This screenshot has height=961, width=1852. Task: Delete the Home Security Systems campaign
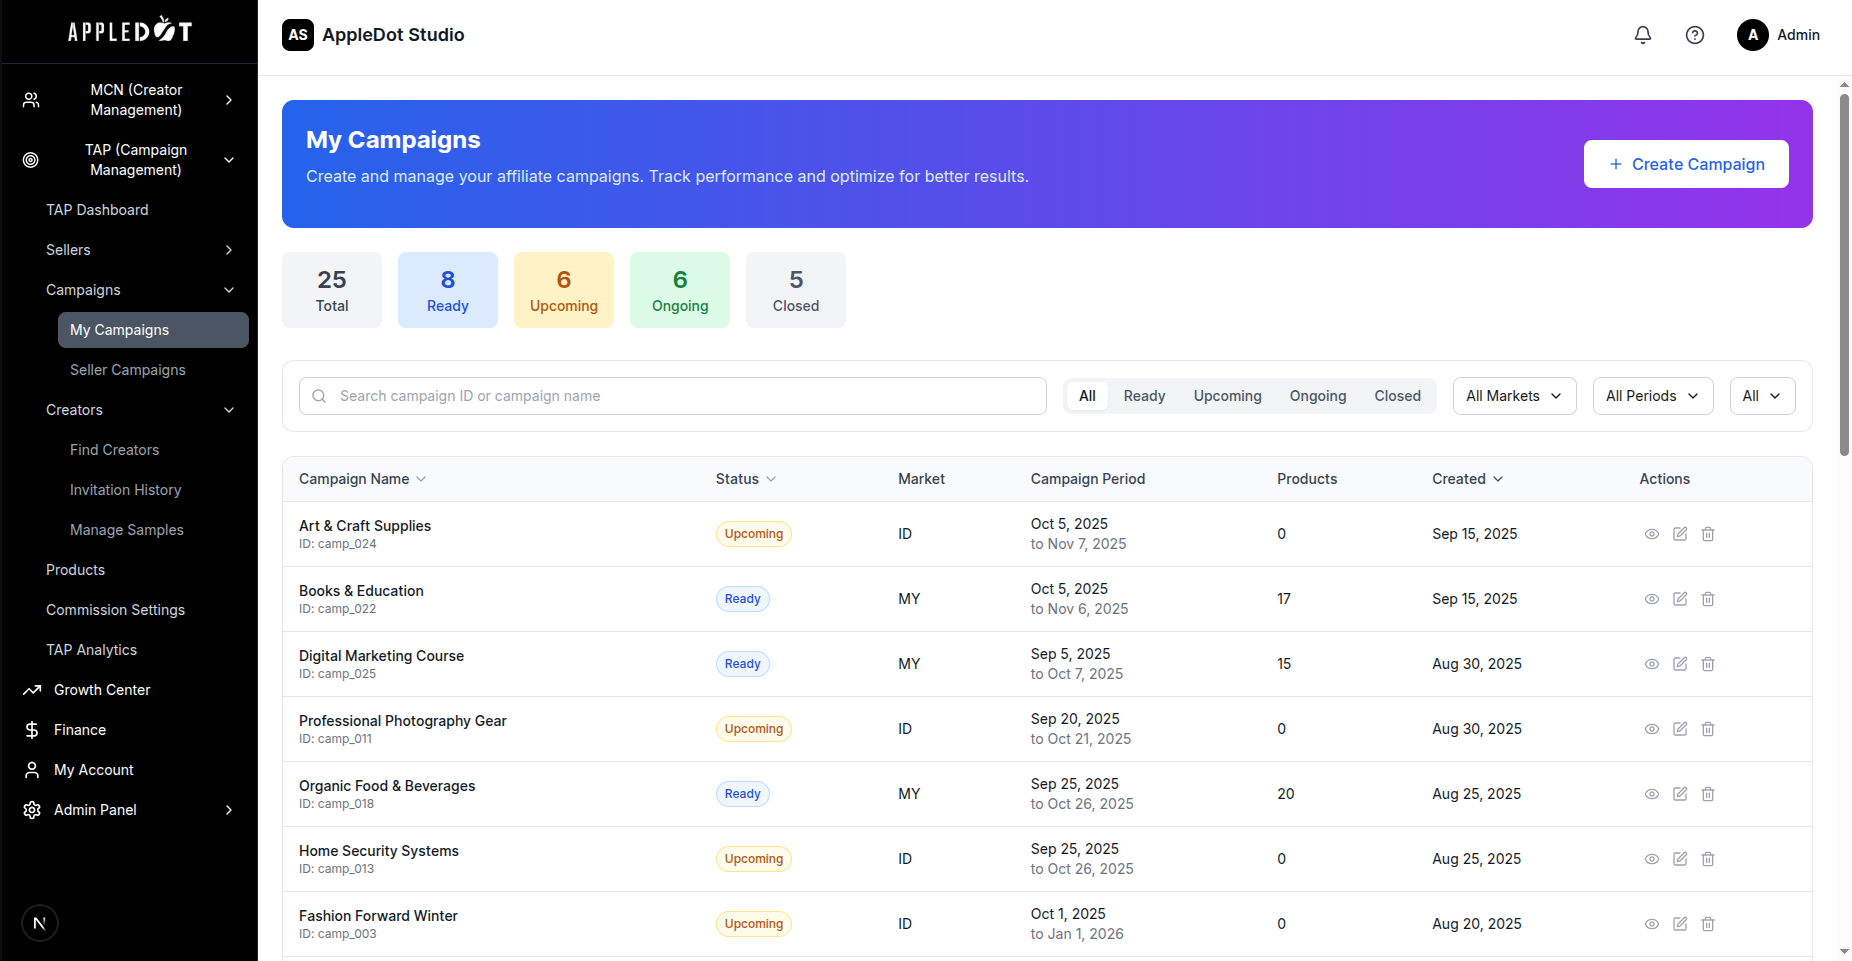(x=1708, y=859)
